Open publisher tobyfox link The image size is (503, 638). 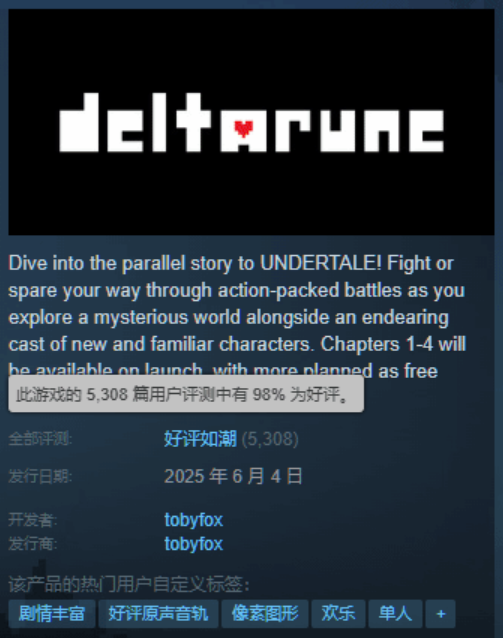[193, 544]
